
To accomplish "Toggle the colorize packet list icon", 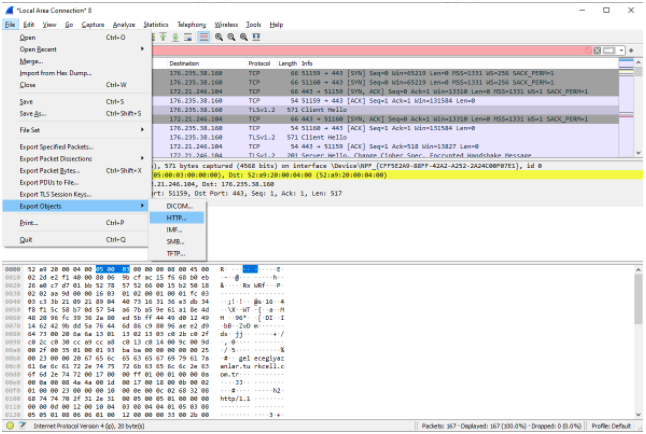I will (204, 37).
